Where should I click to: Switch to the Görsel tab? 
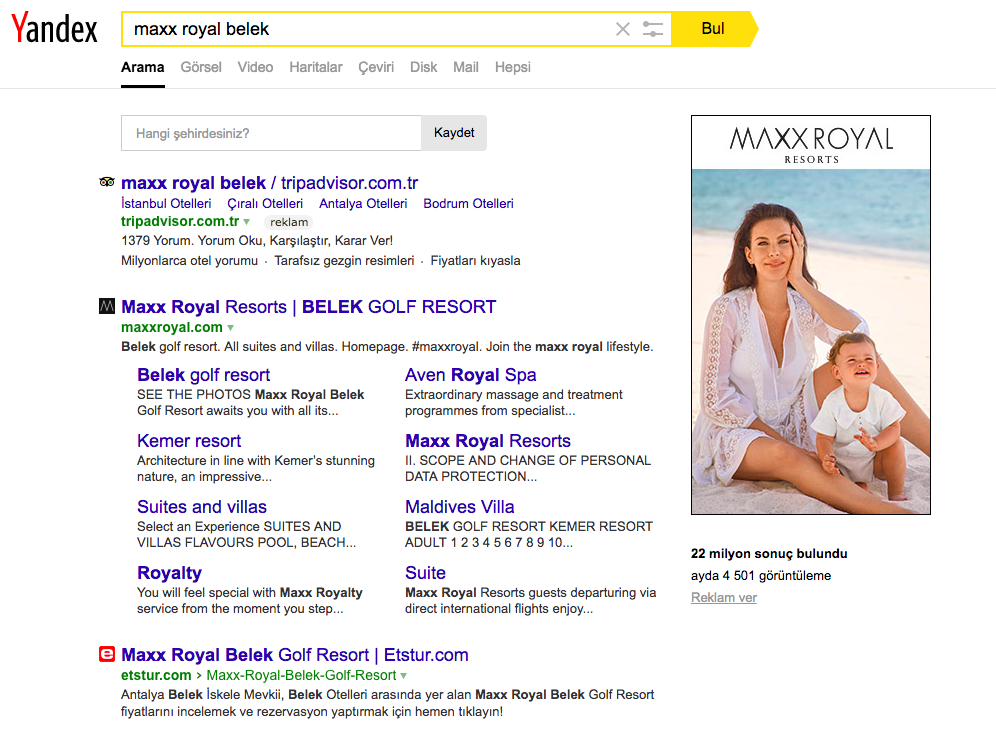click(x=201, y=67)
